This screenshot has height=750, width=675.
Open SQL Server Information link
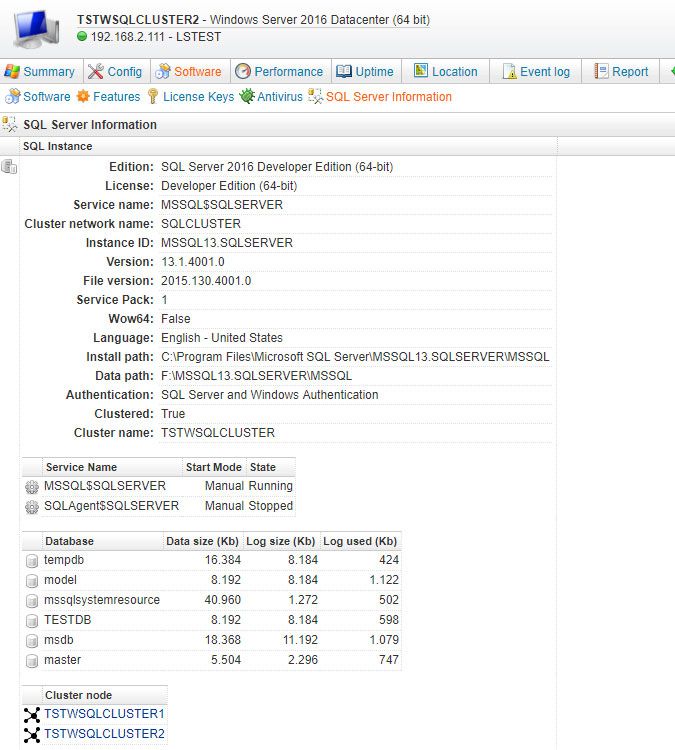click(388, 97)
